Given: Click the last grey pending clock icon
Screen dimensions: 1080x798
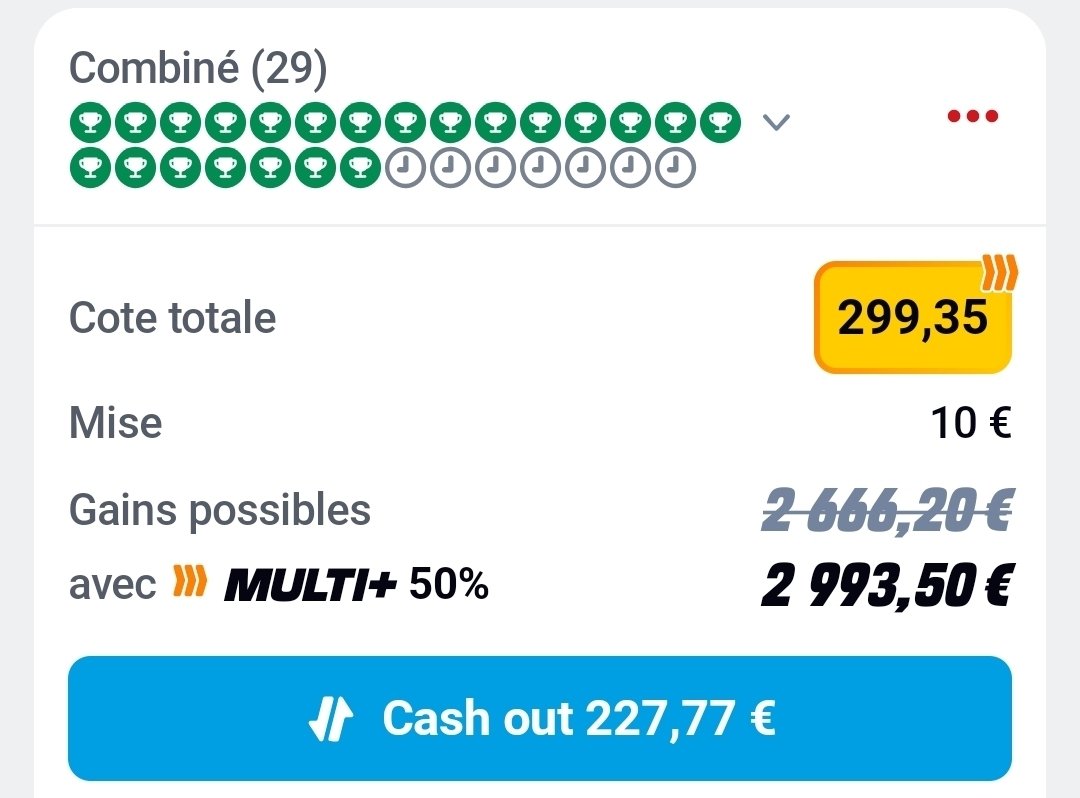Looking at the screenshot, I should tap(675, 167).
